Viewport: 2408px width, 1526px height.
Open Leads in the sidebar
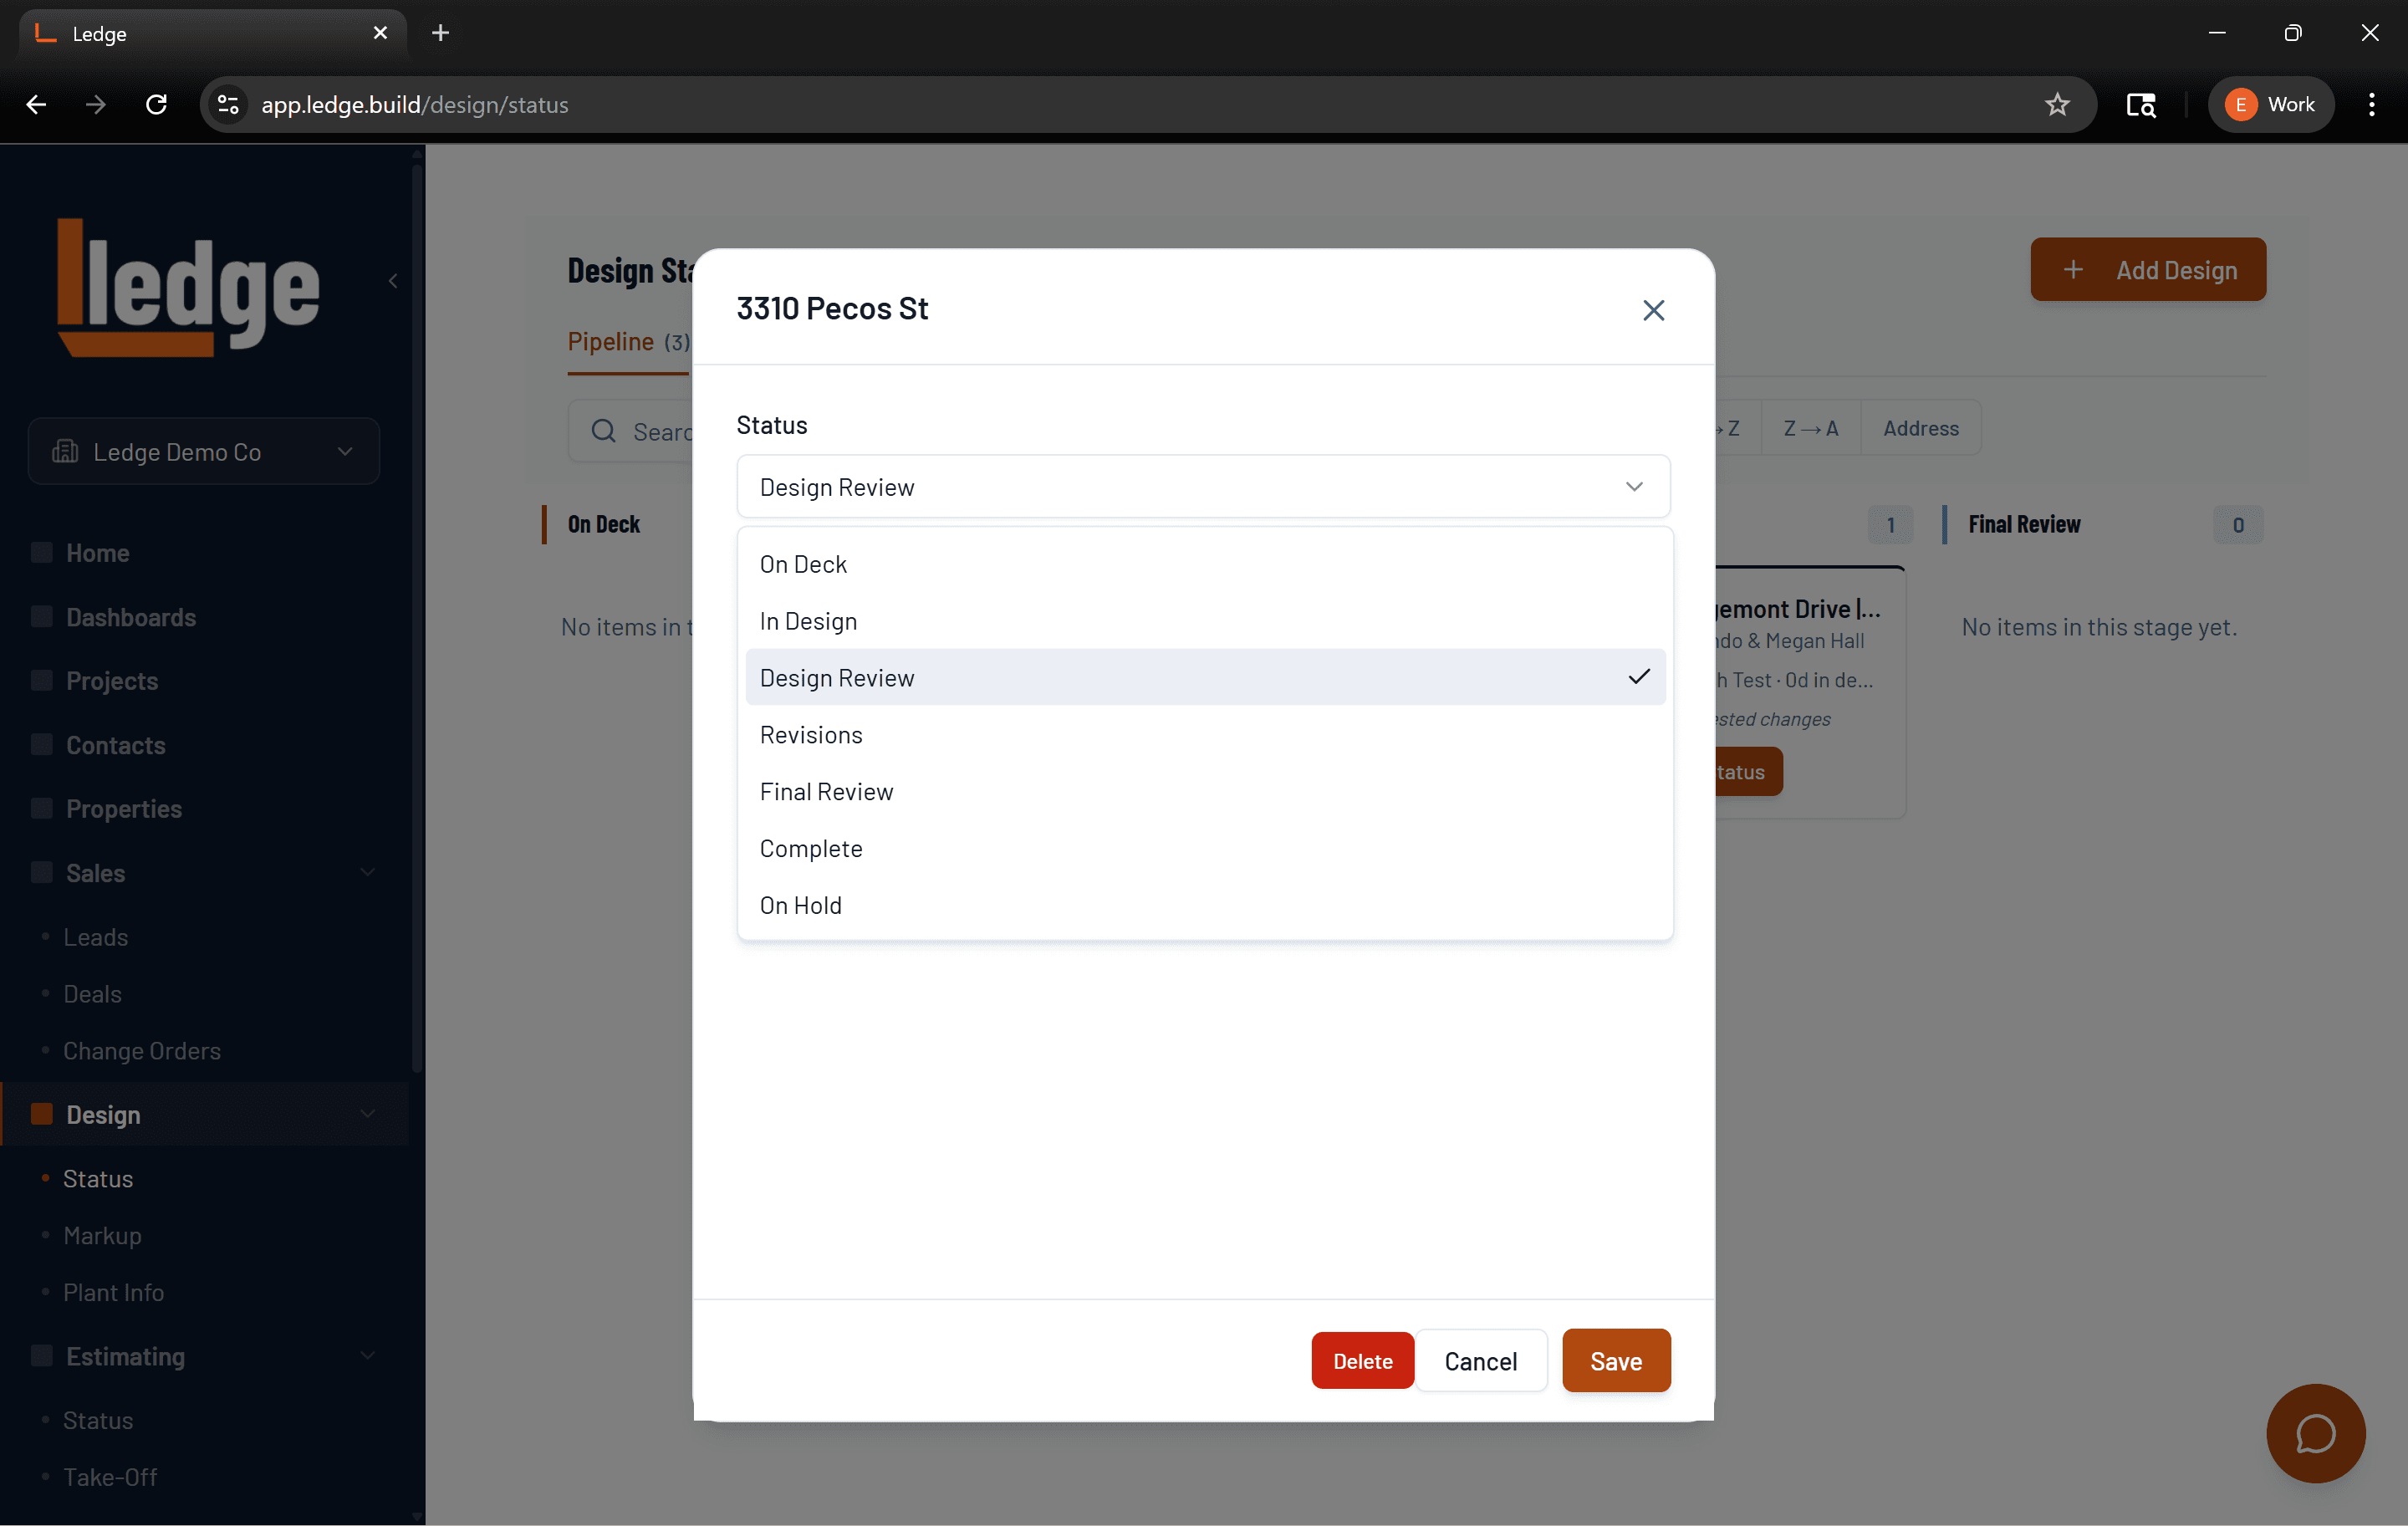[x=96, y=937]
